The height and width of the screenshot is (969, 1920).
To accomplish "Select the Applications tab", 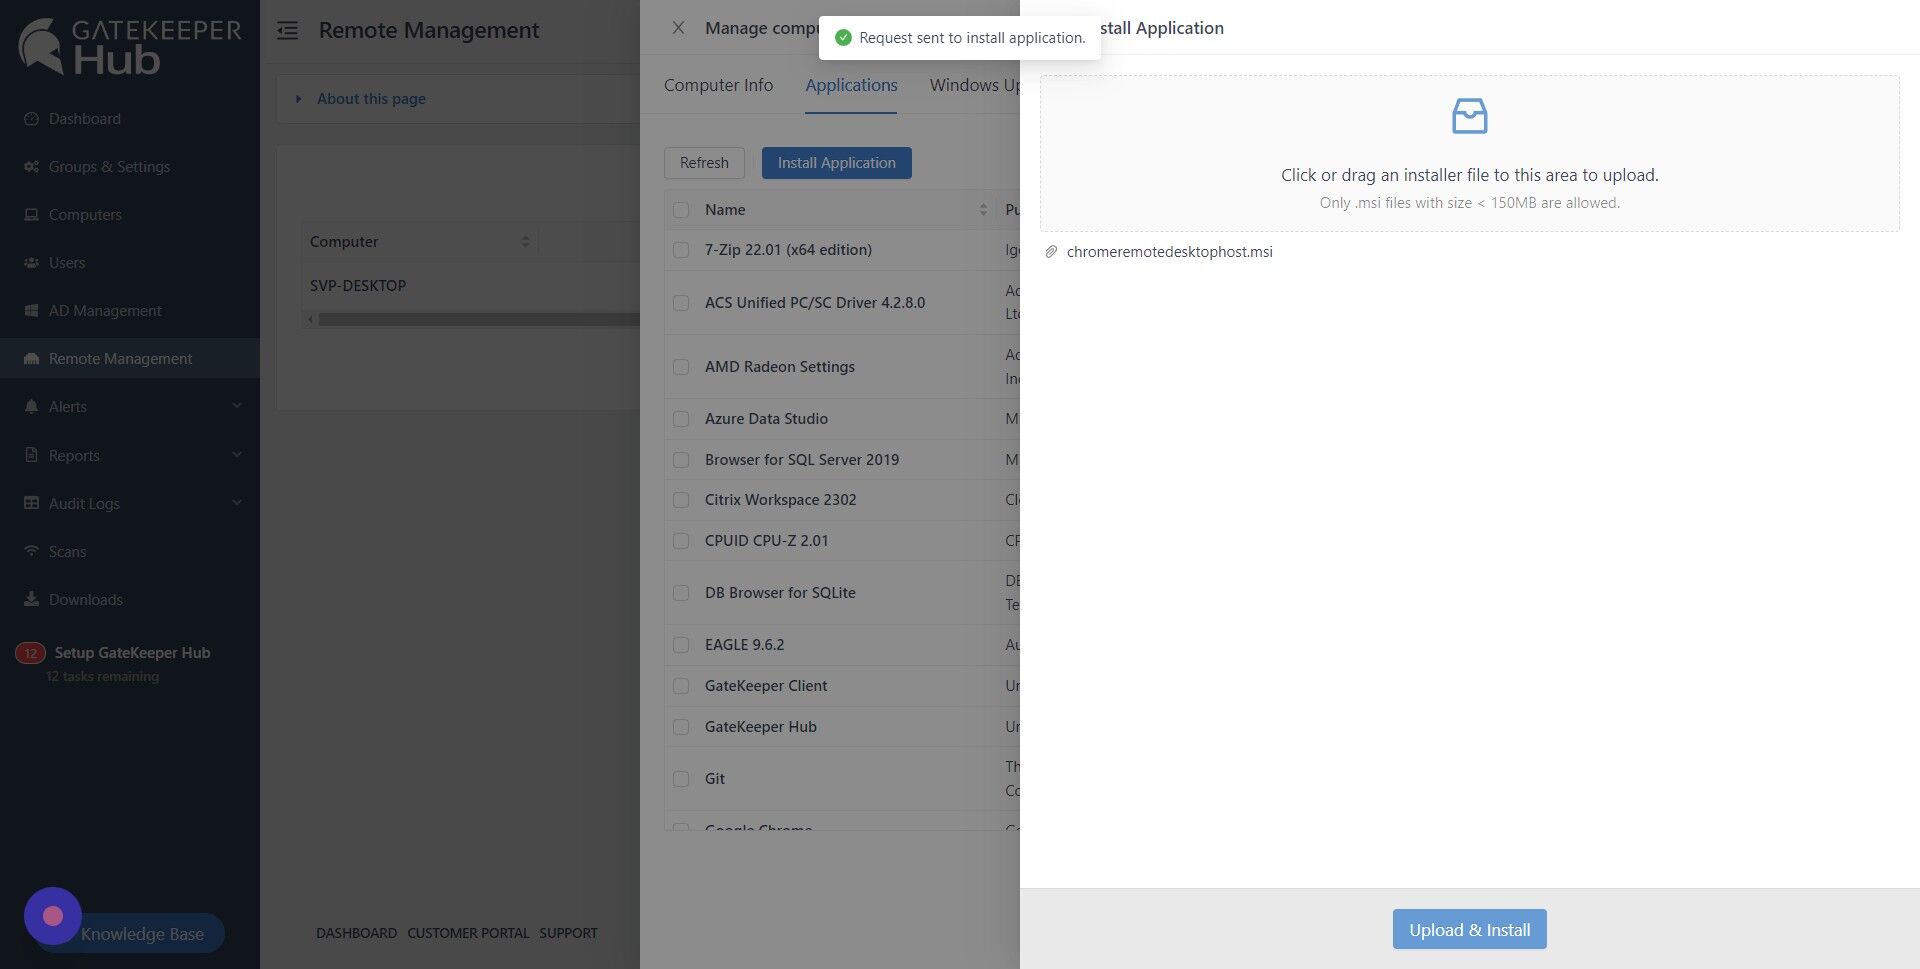I will 851,85.
